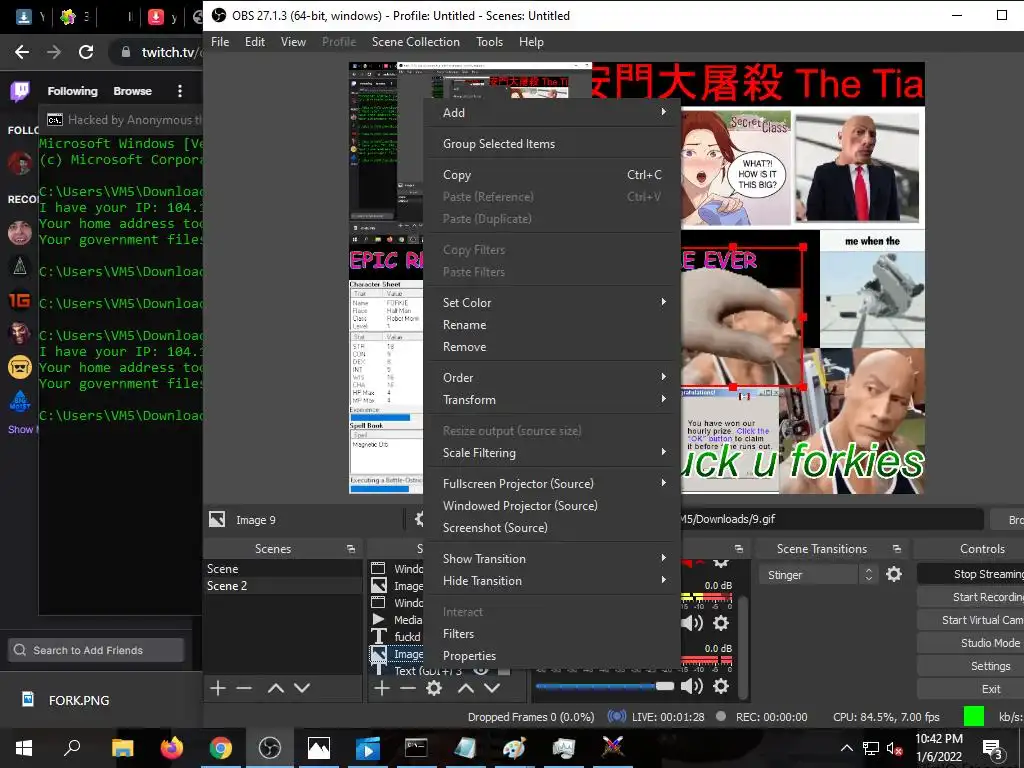Remove selected source with the Sources minus icon
This screenshot has width=1024, height=768.
(408, 688)
